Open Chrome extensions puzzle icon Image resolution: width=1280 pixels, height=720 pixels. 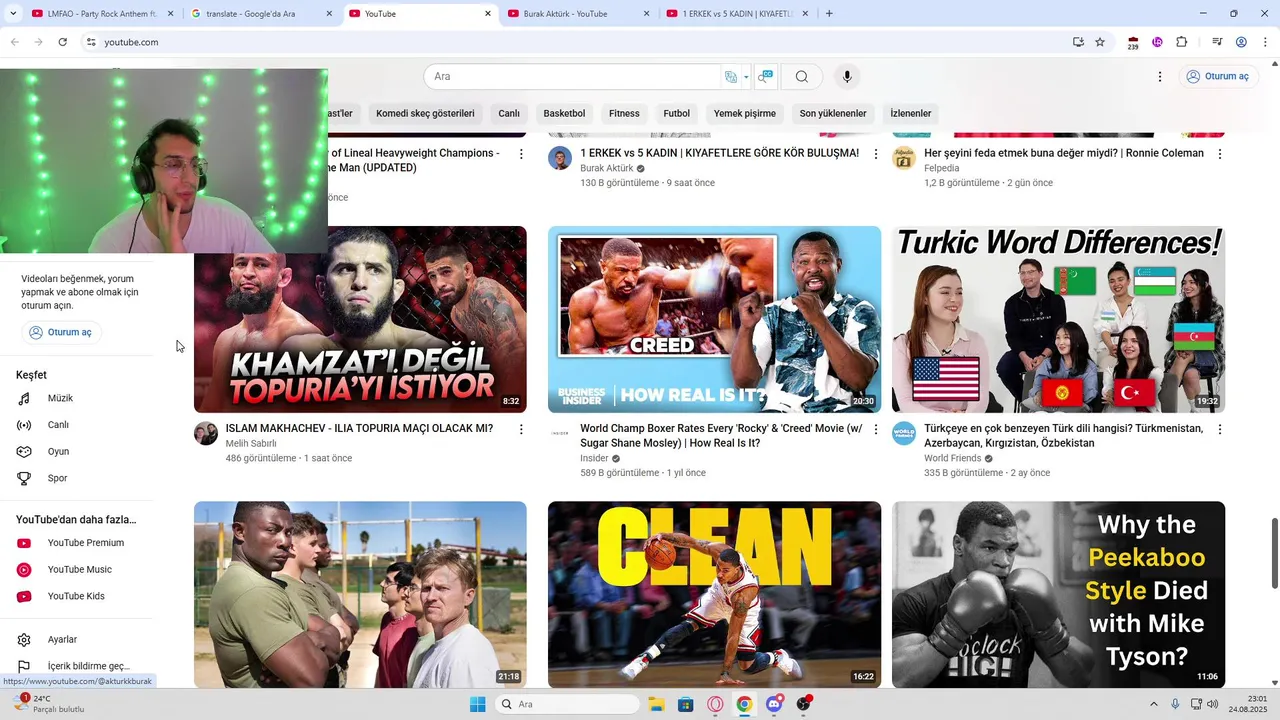pyautogui.click(x=1182, y=42)
